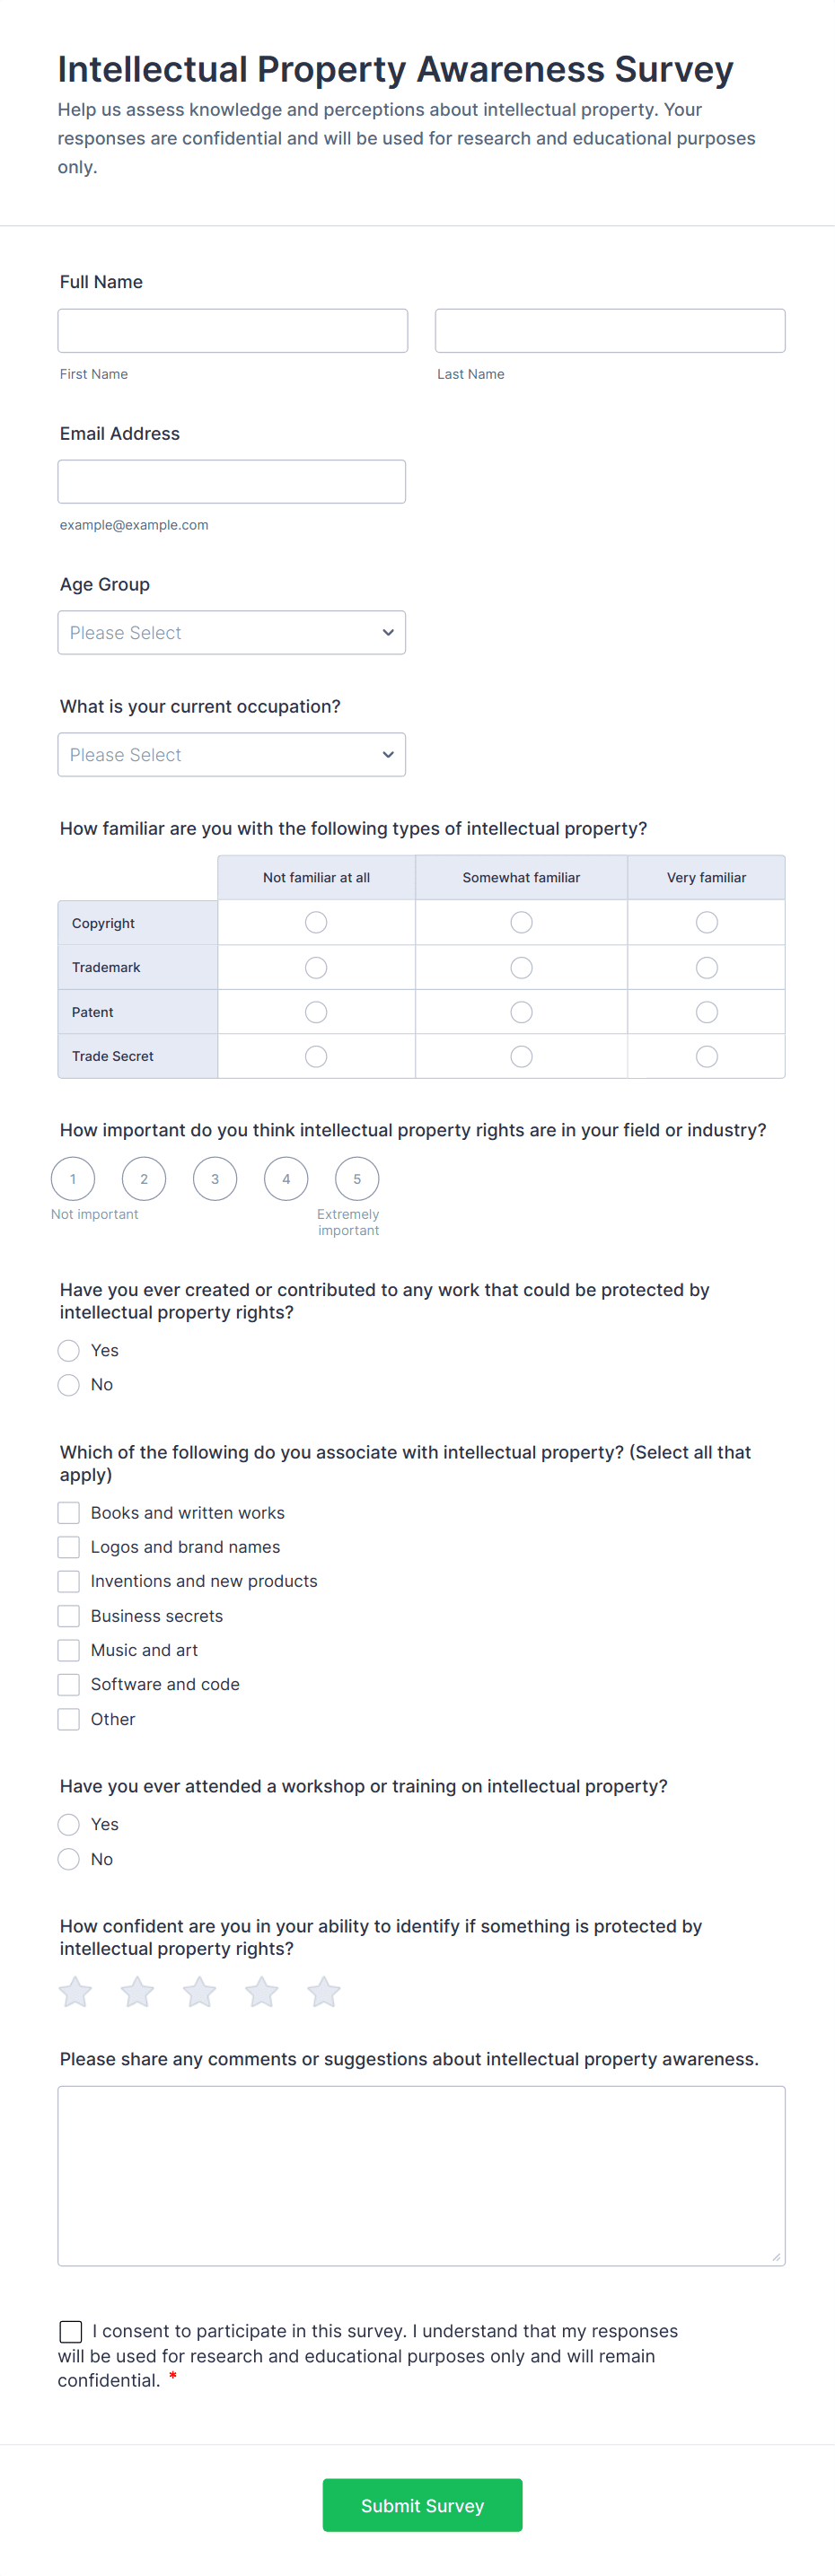This screenshot has height=2576, width=835.
Task: Choose 'No' for workshop attendance question
Action: coord(68,1859)
